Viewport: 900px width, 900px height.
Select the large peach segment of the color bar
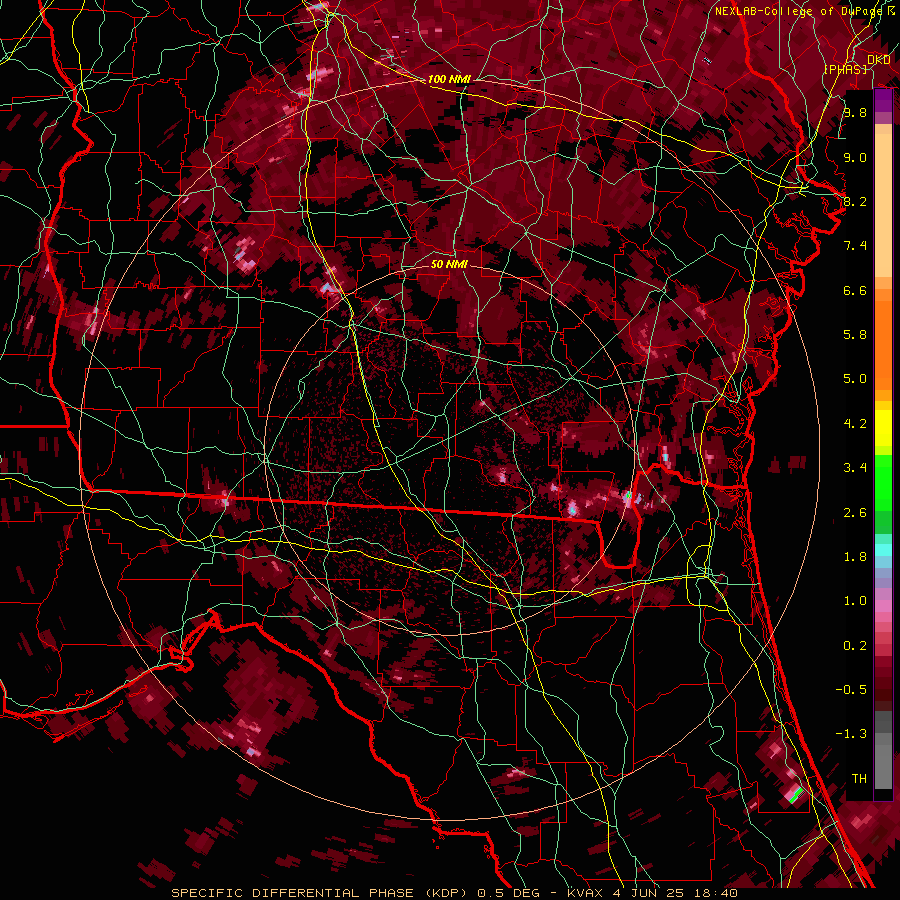[x=883, y=207]
